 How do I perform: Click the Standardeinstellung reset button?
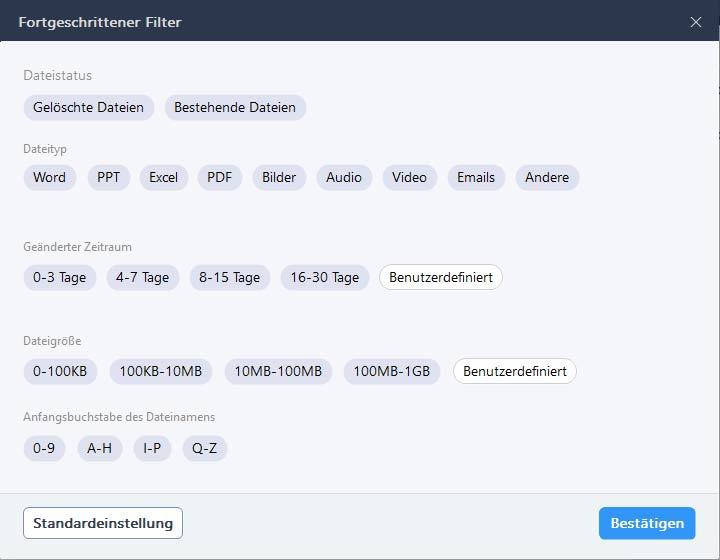coord(103,523)
